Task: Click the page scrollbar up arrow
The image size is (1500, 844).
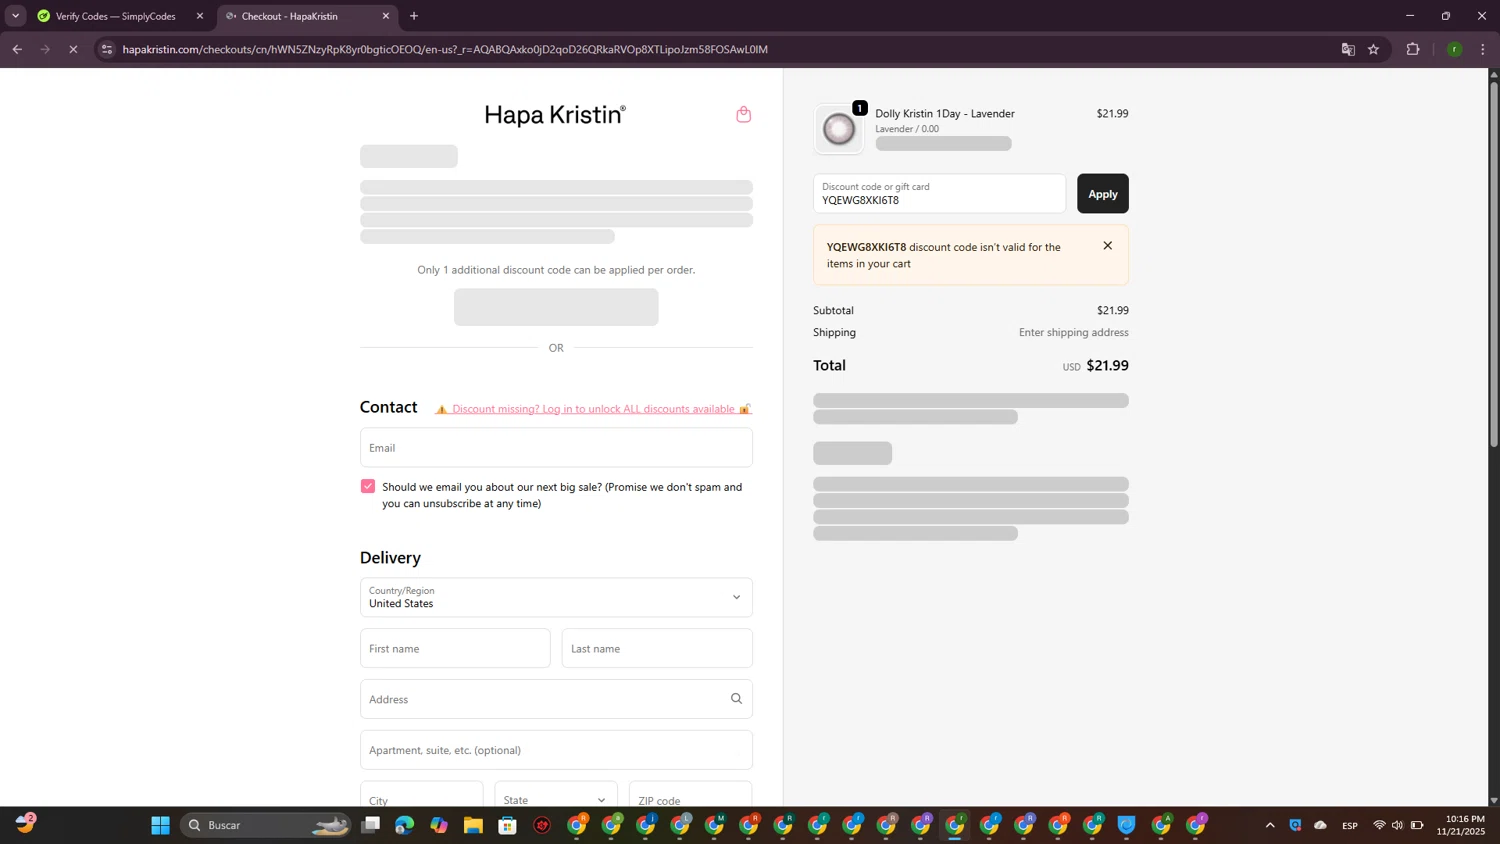Action: 1494,74
